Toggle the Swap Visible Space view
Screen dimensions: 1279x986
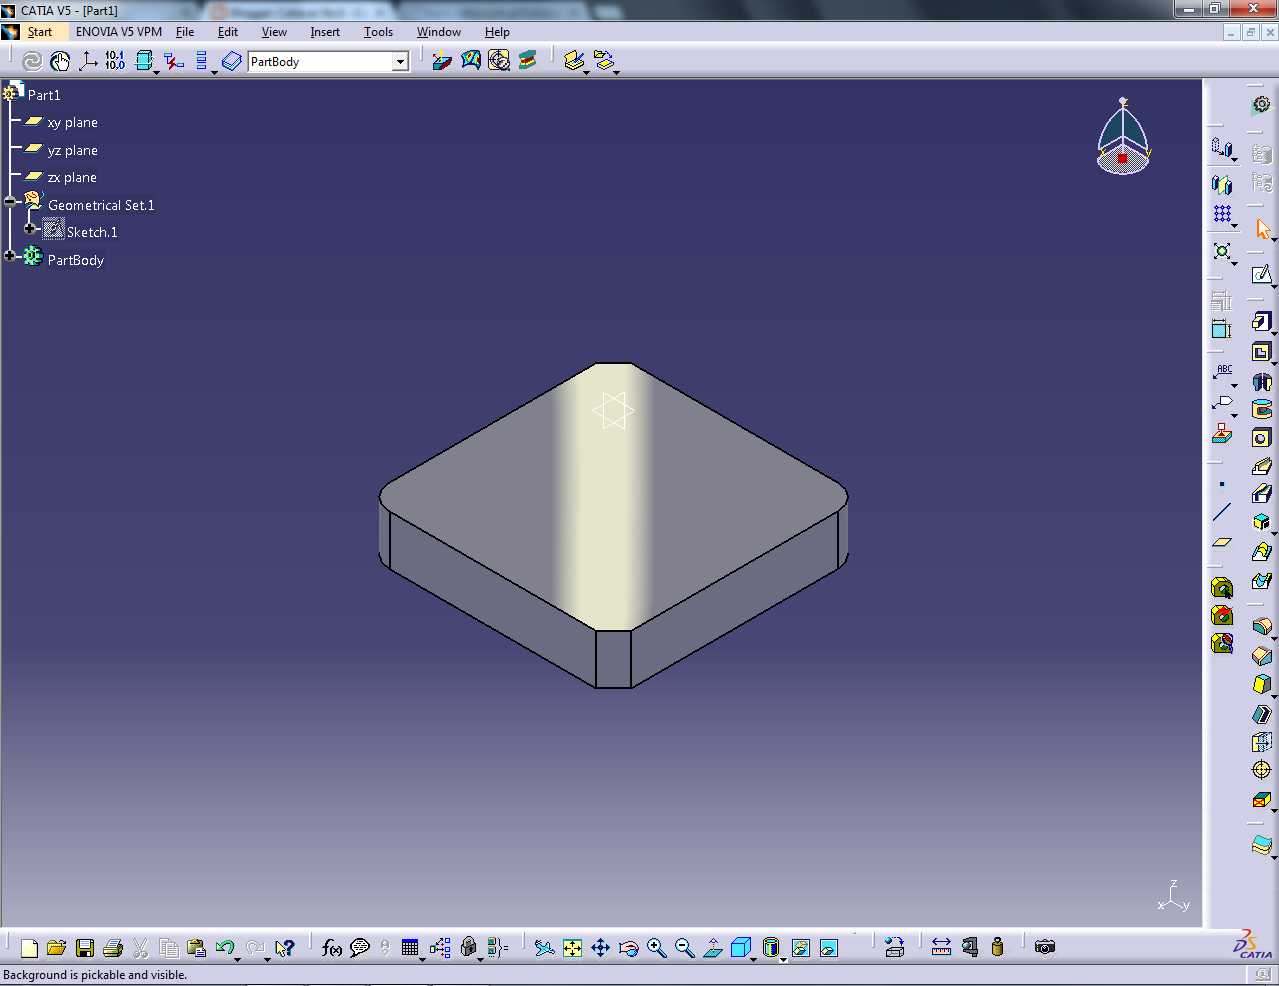[828, 947]
